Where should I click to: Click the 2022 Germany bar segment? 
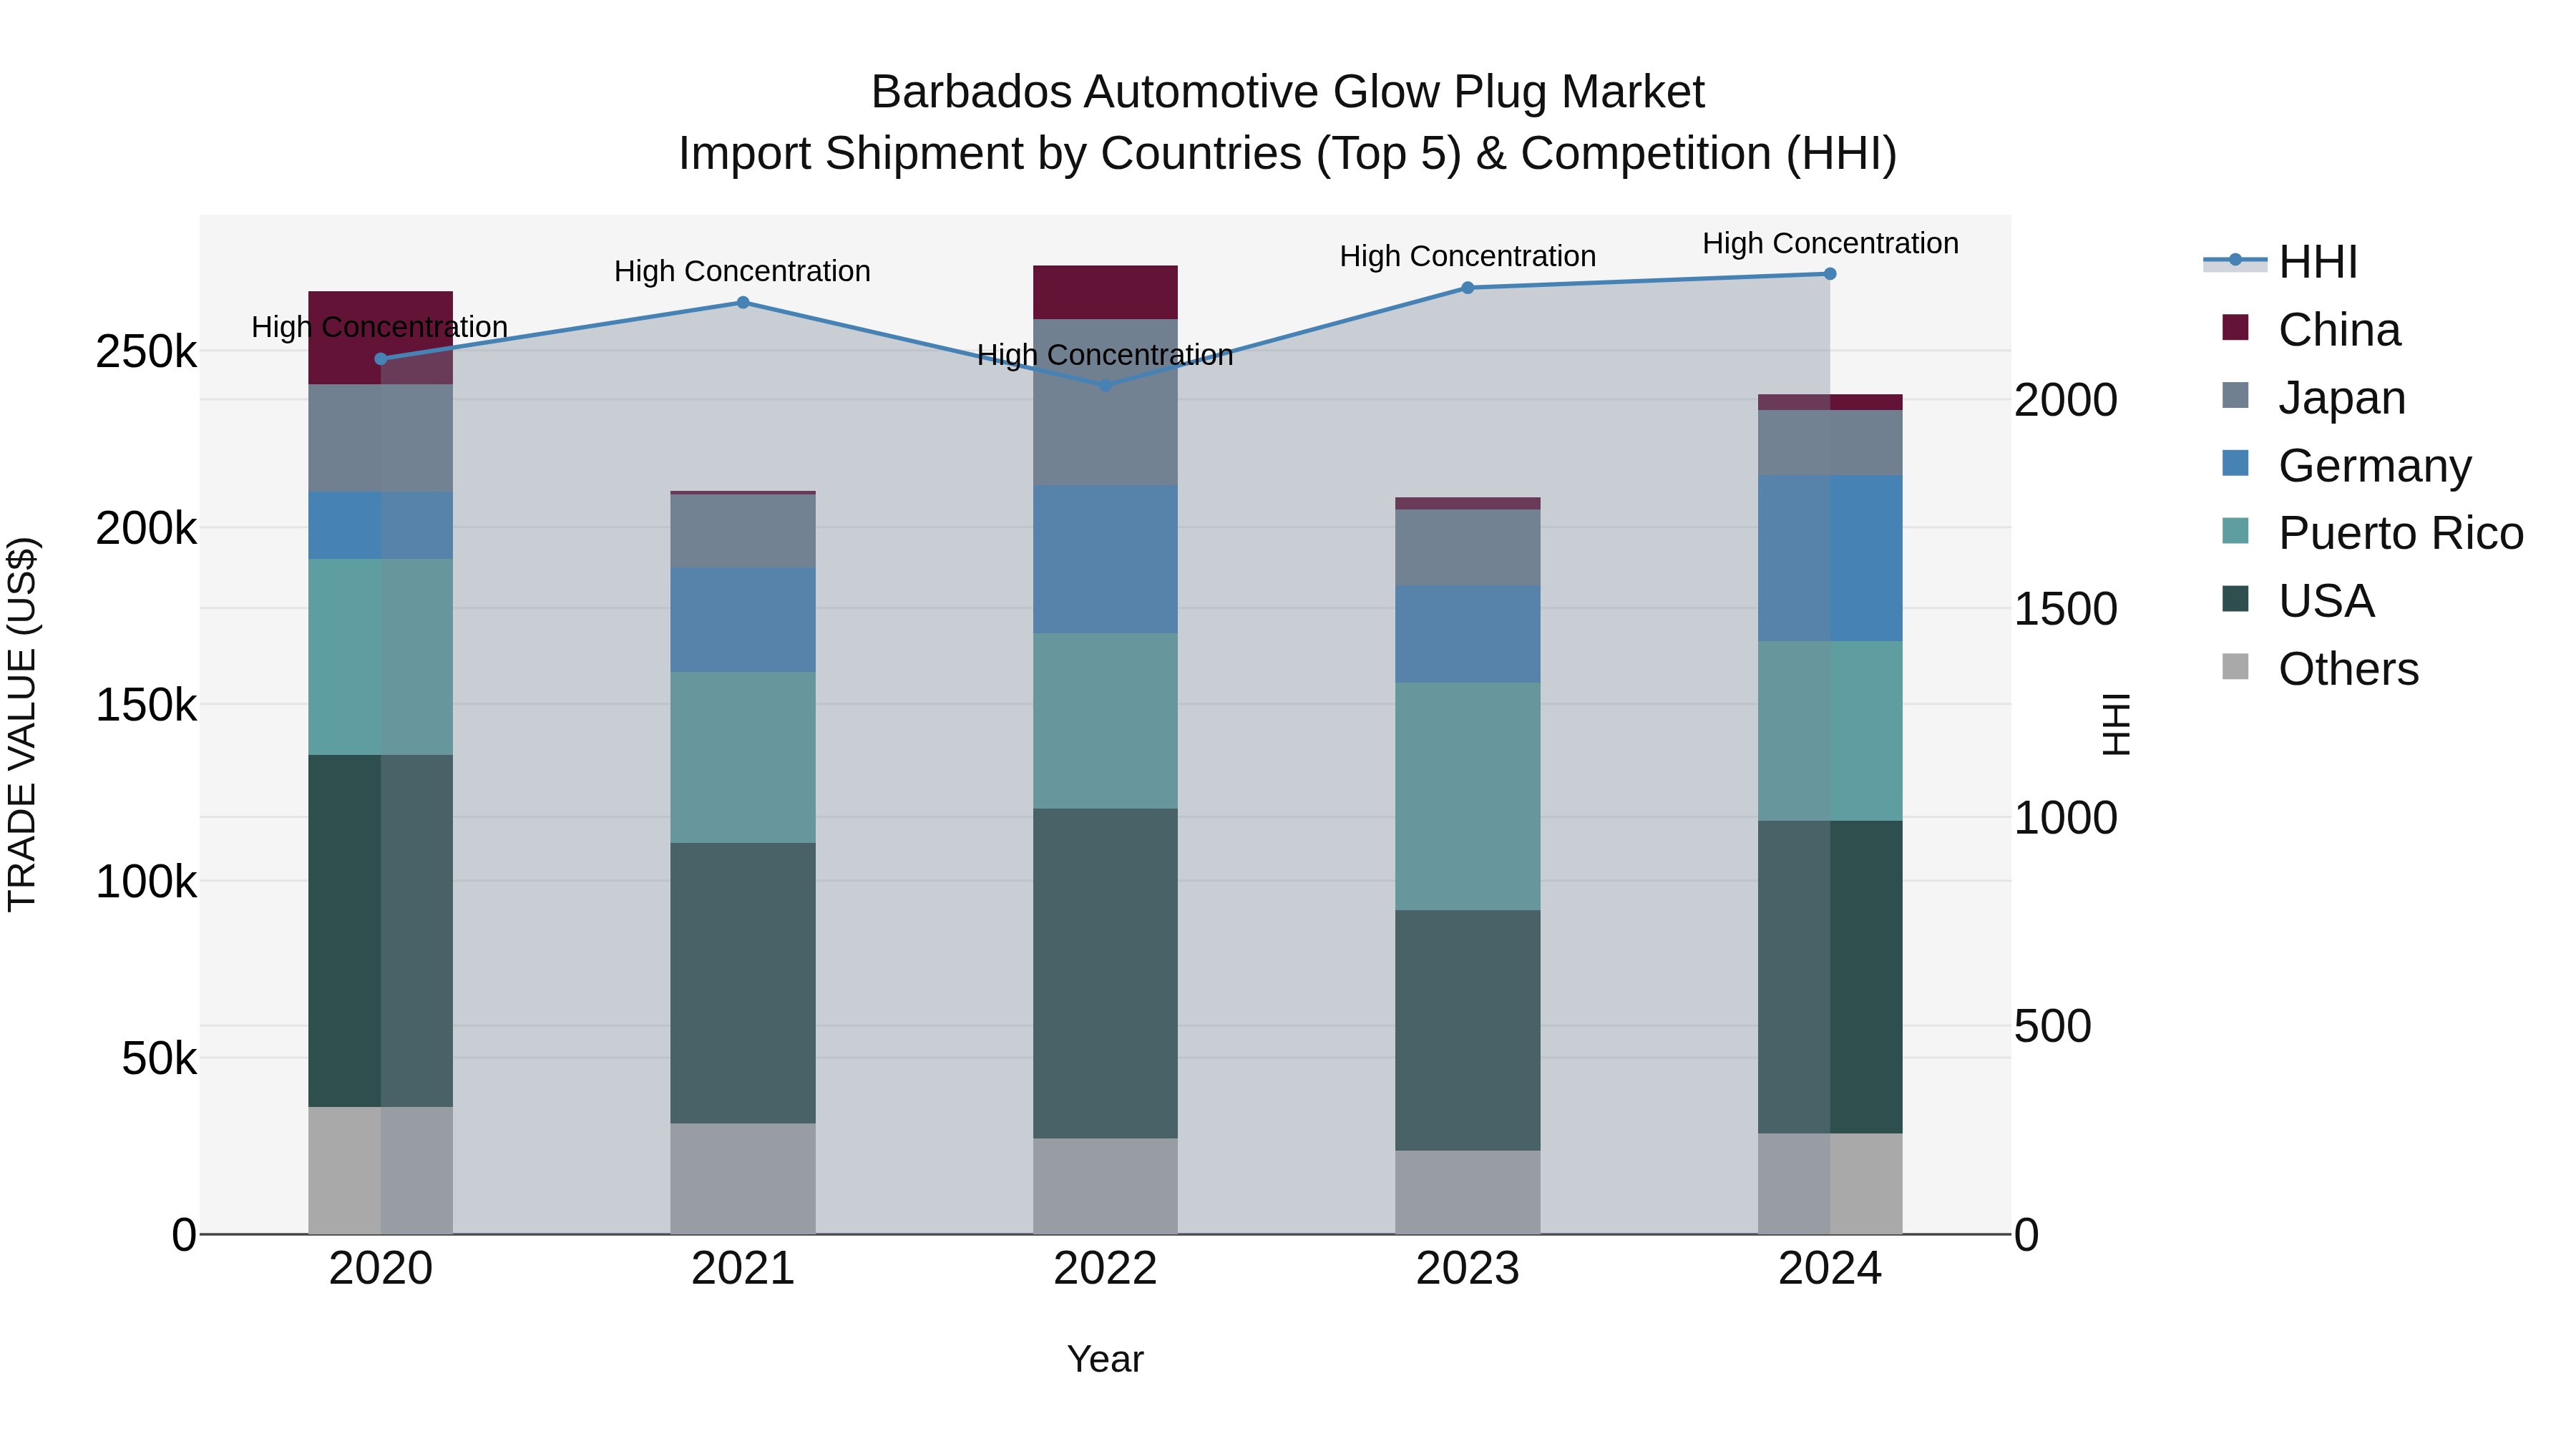click(x=1105, y=560)
